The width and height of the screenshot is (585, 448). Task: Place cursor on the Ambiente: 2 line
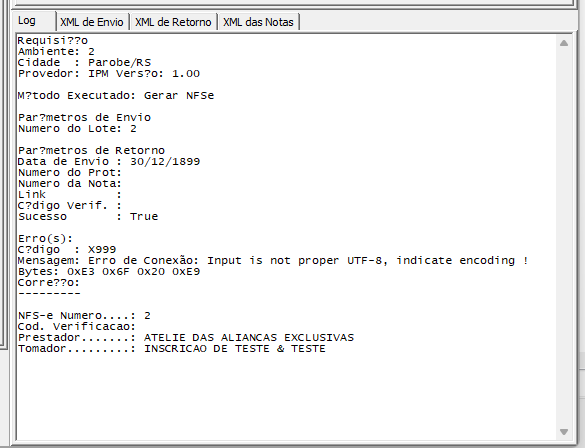click(x=56, y=51)
